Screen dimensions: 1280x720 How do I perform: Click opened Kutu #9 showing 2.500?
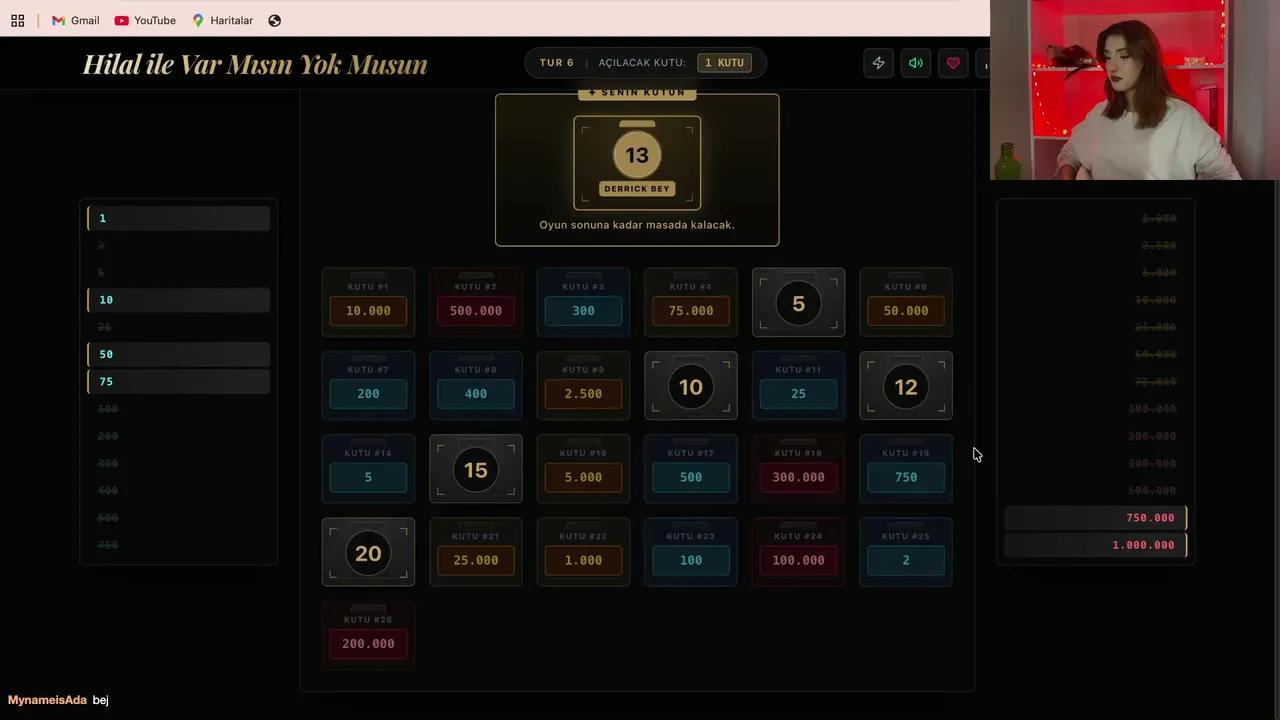click(583, 386)
